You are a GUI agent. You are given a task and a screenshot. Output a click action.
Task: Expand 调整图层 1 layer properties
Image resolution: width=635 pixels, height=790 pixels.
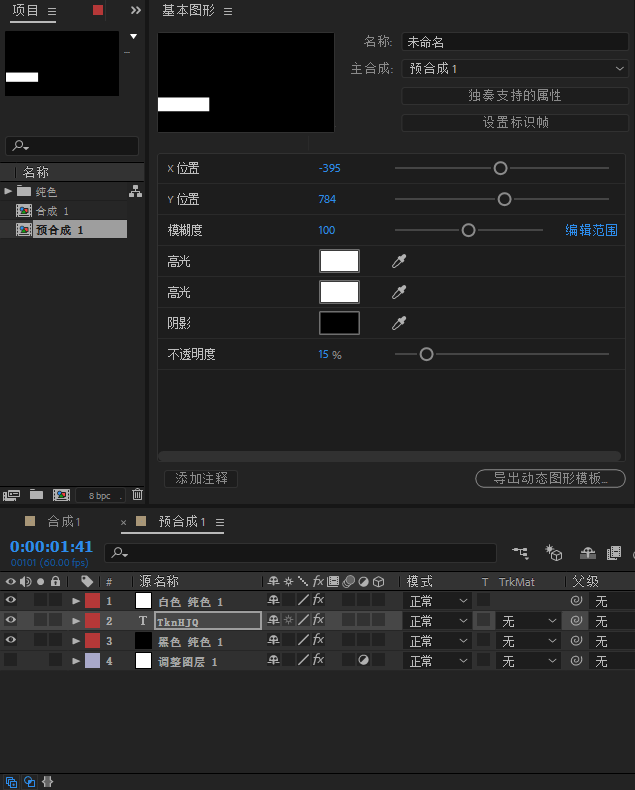(76, 661)
